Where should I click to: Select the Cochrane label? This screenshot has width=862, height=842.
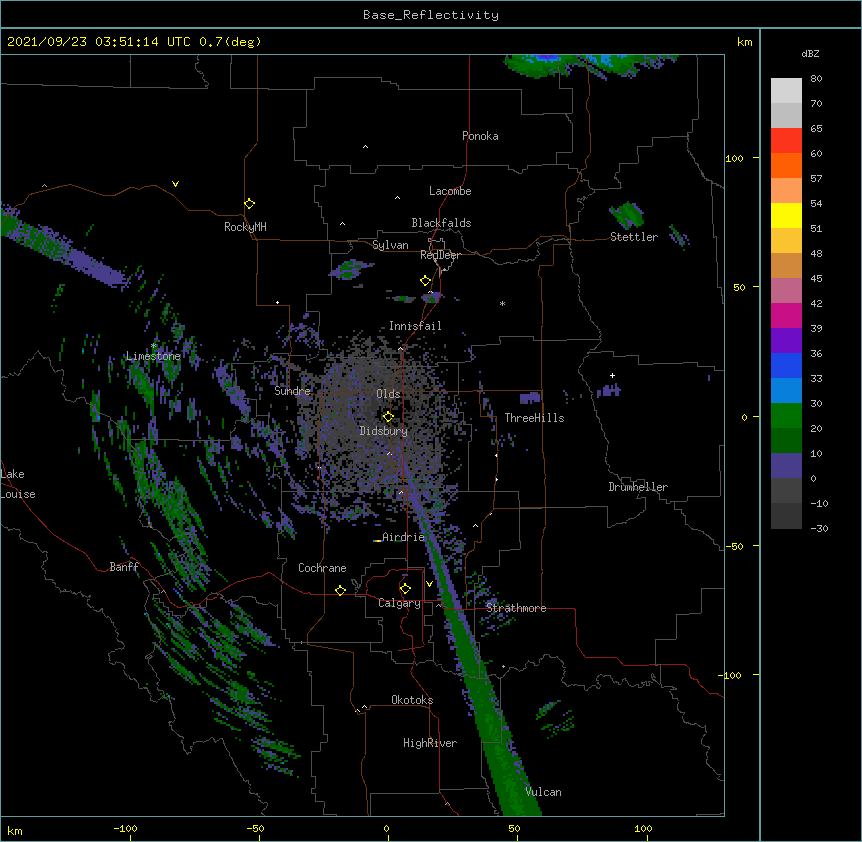click(322, 568)
